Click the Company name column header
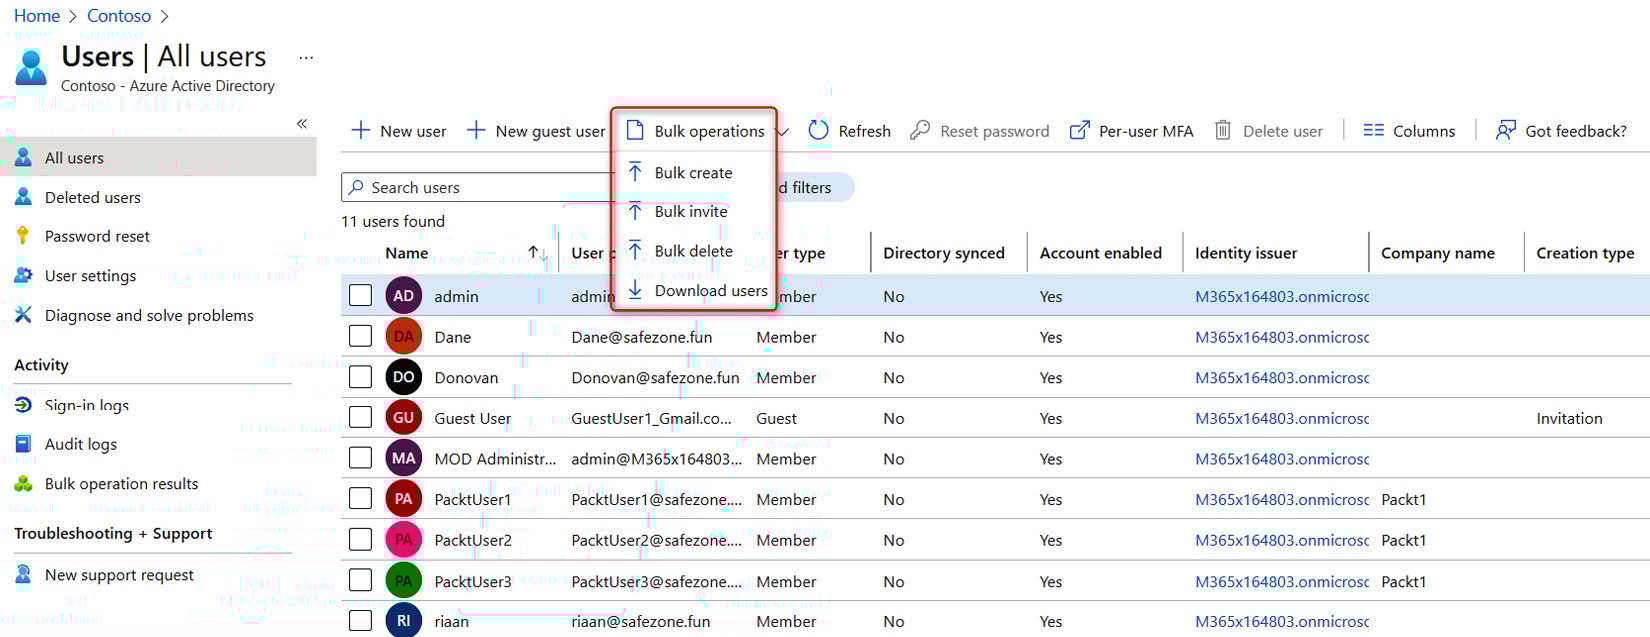 [x=1437, y=253]
